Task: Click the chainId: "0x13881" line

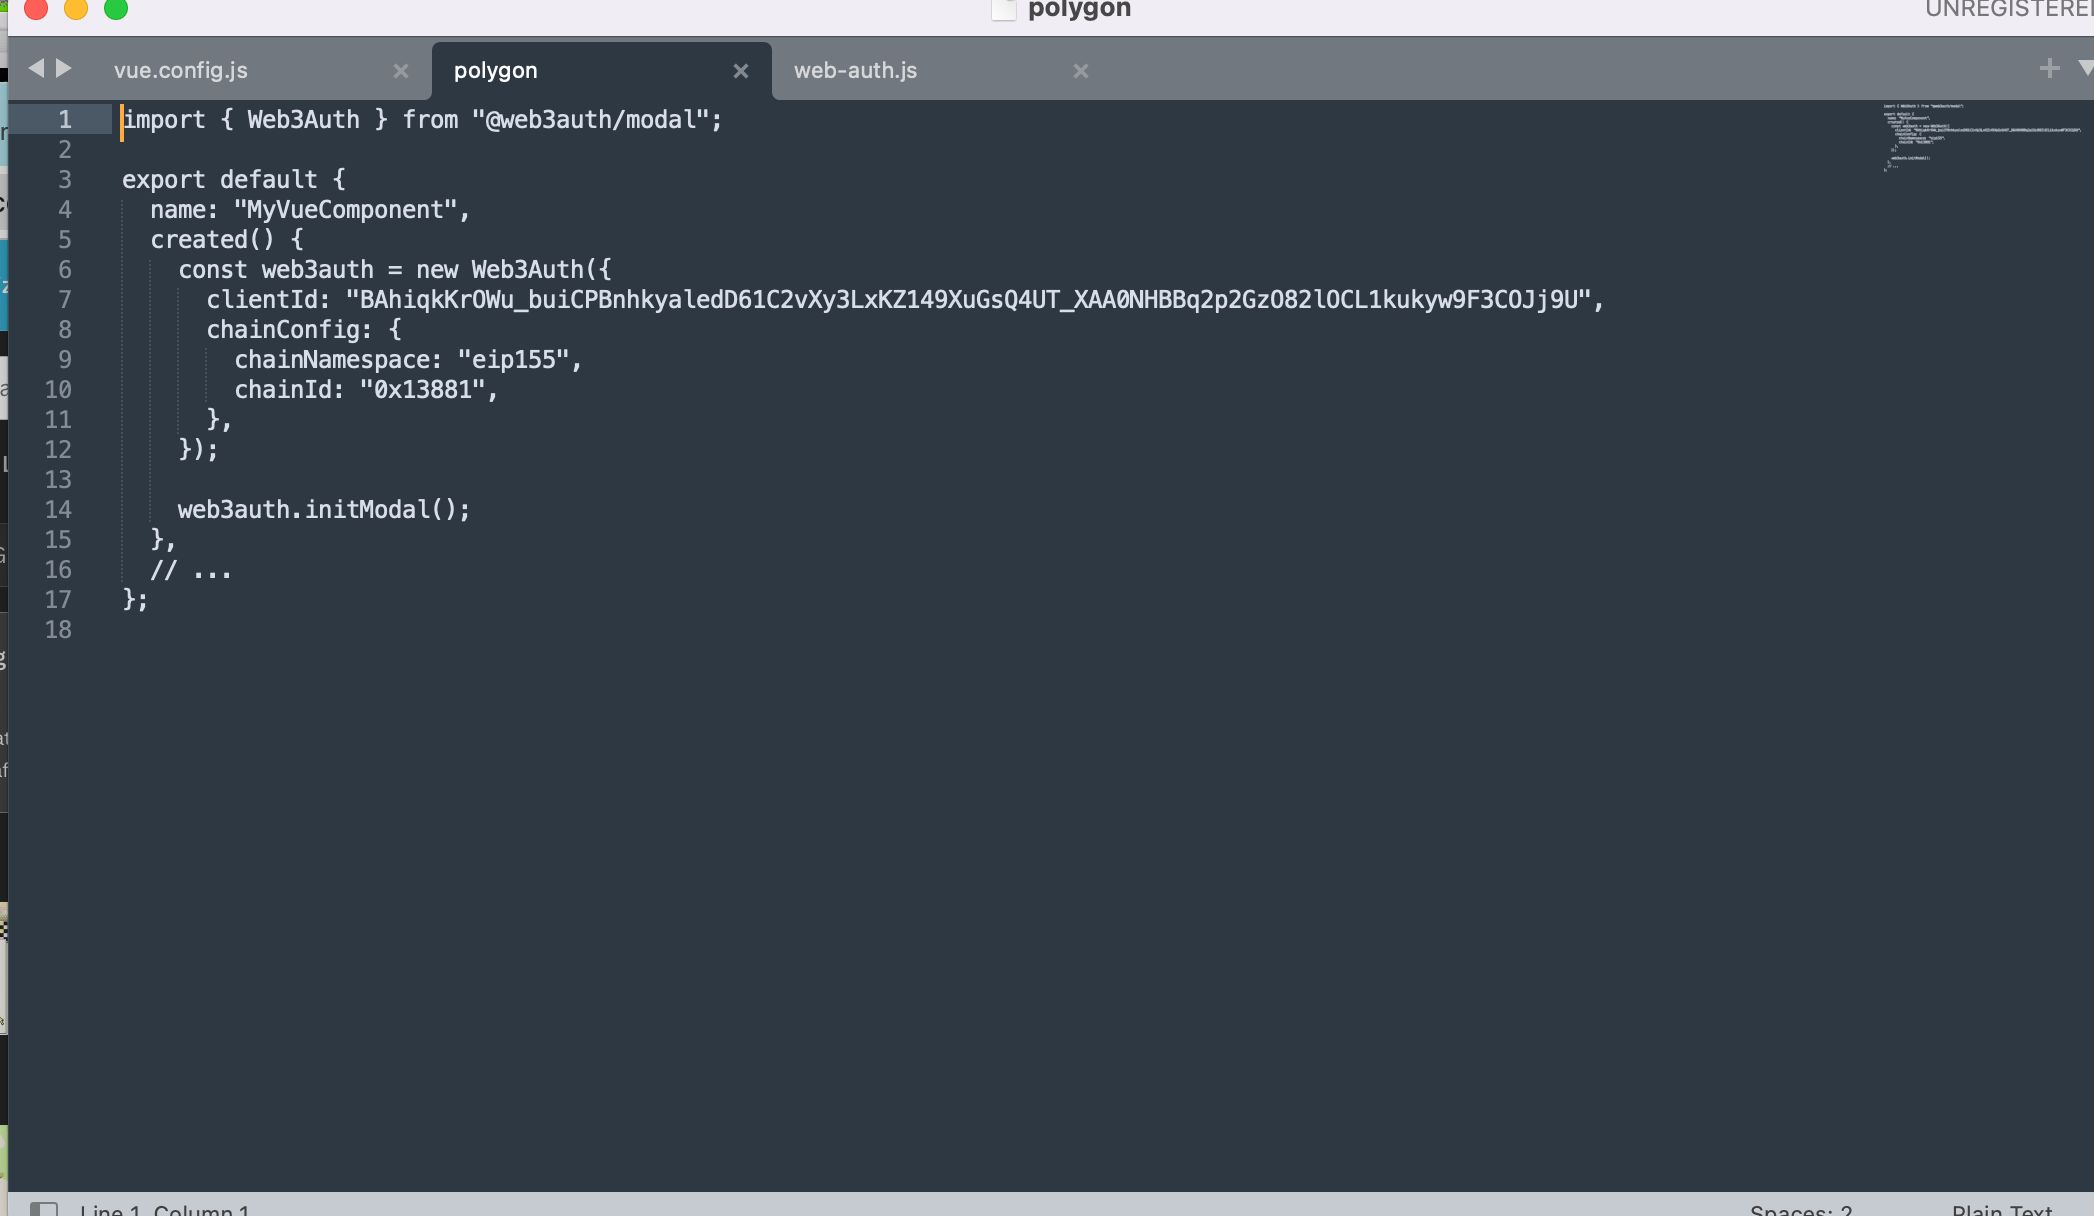Action: coord(366,390)
